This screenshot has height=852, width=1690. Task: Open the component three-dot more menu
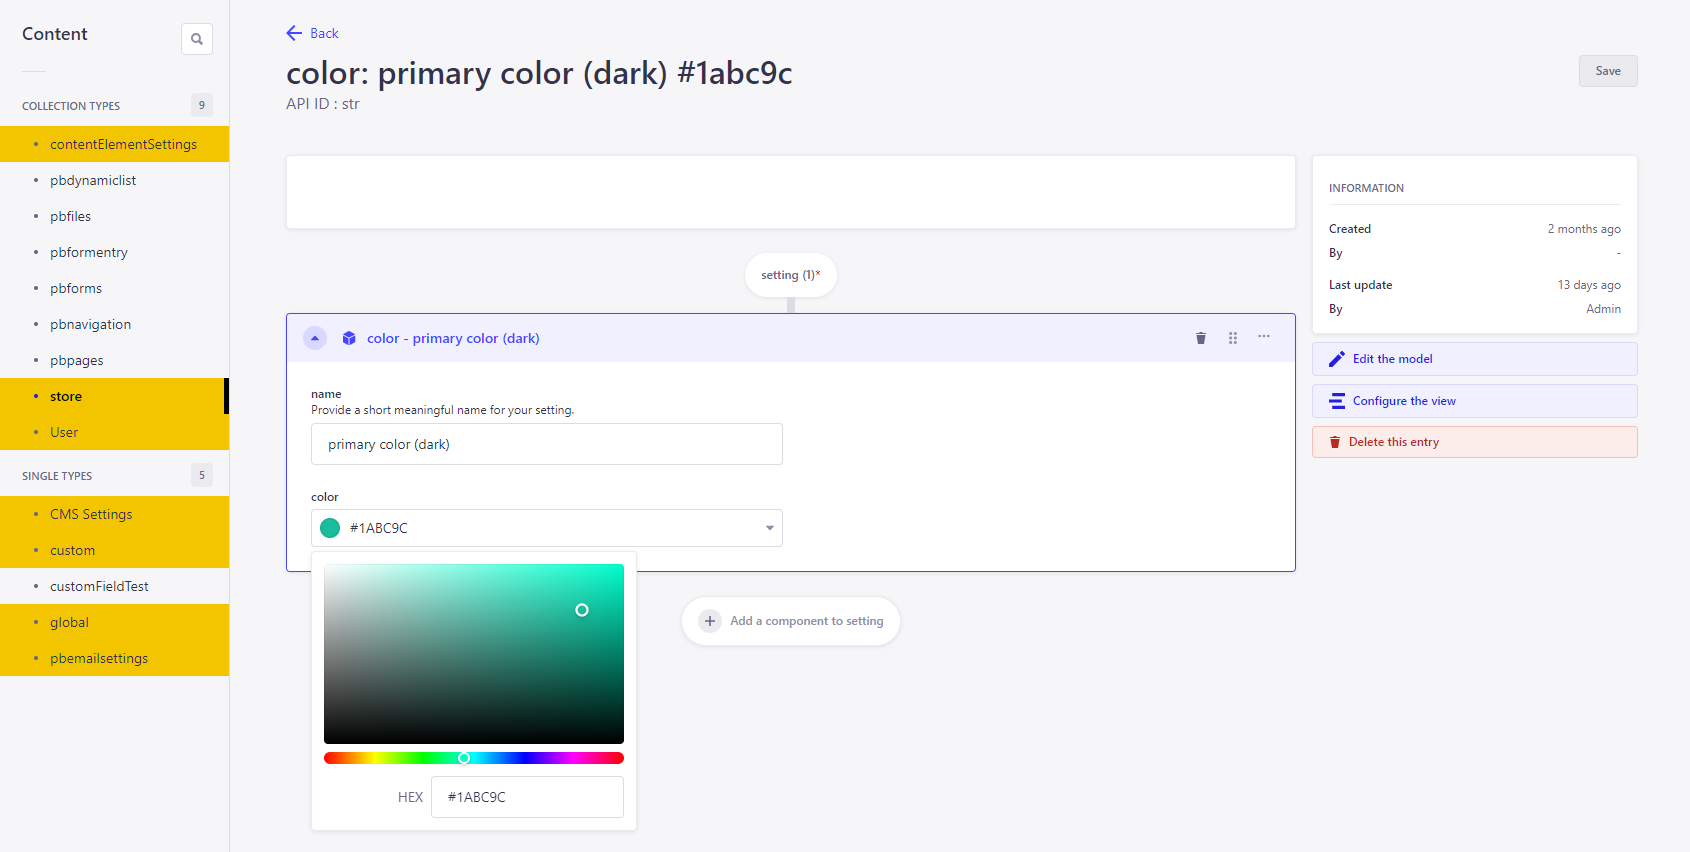tap(1264, 337)
